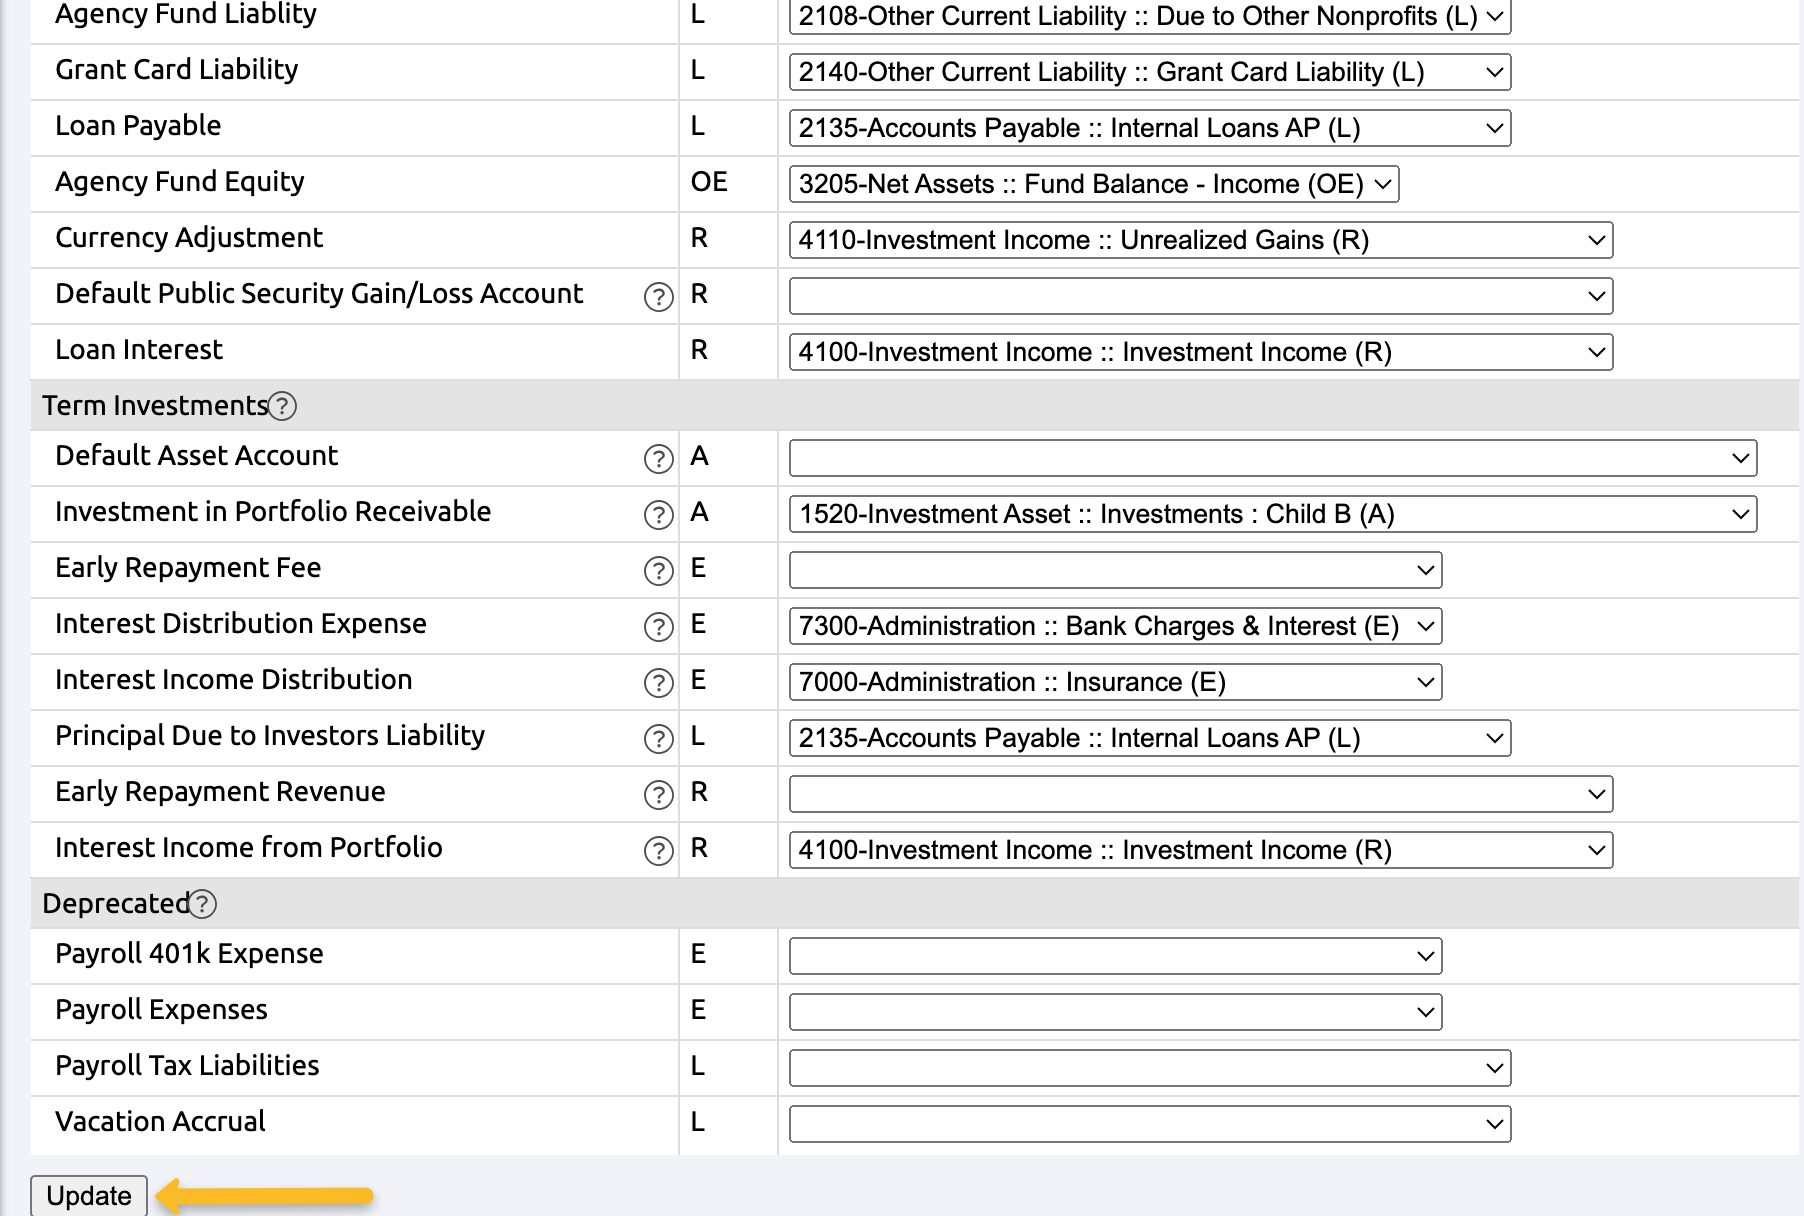Click the Currency Adjustment row label

pos(189,238)
